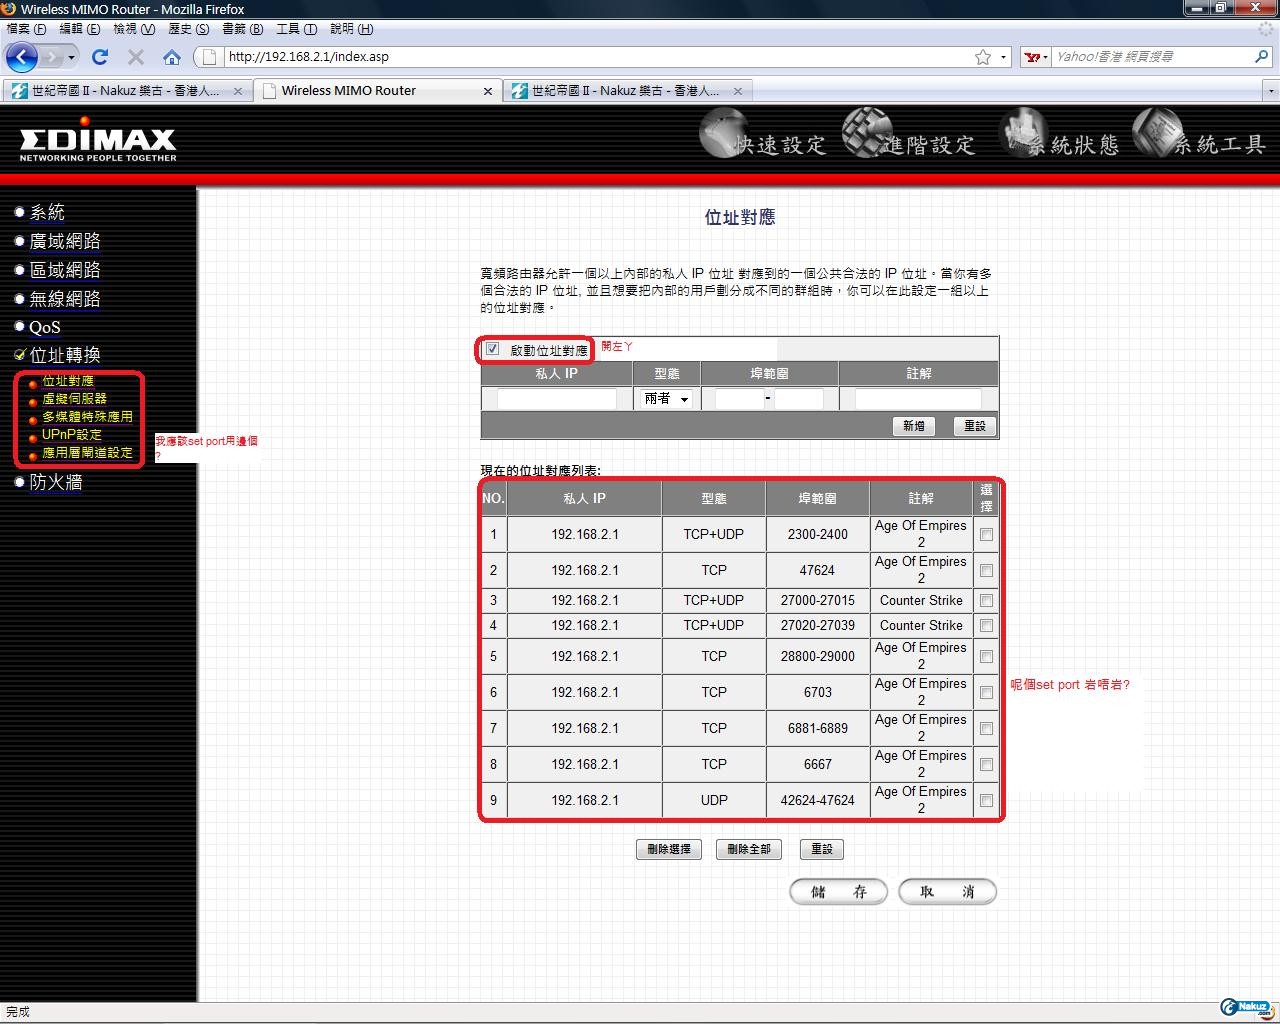The image size is (1280, 1024).
Task: Open UPnP設定 sidebar link
Action: 71,435
